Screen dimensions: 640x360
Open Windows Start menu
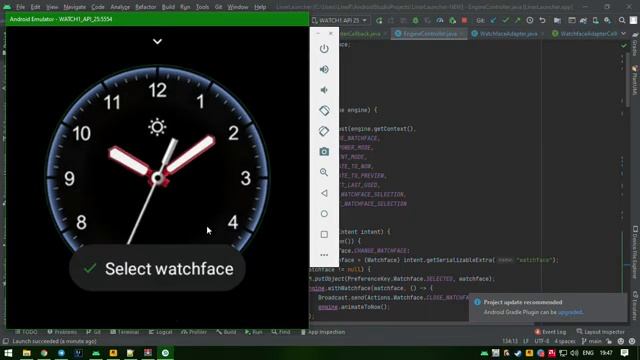click(x=8, y=353)
